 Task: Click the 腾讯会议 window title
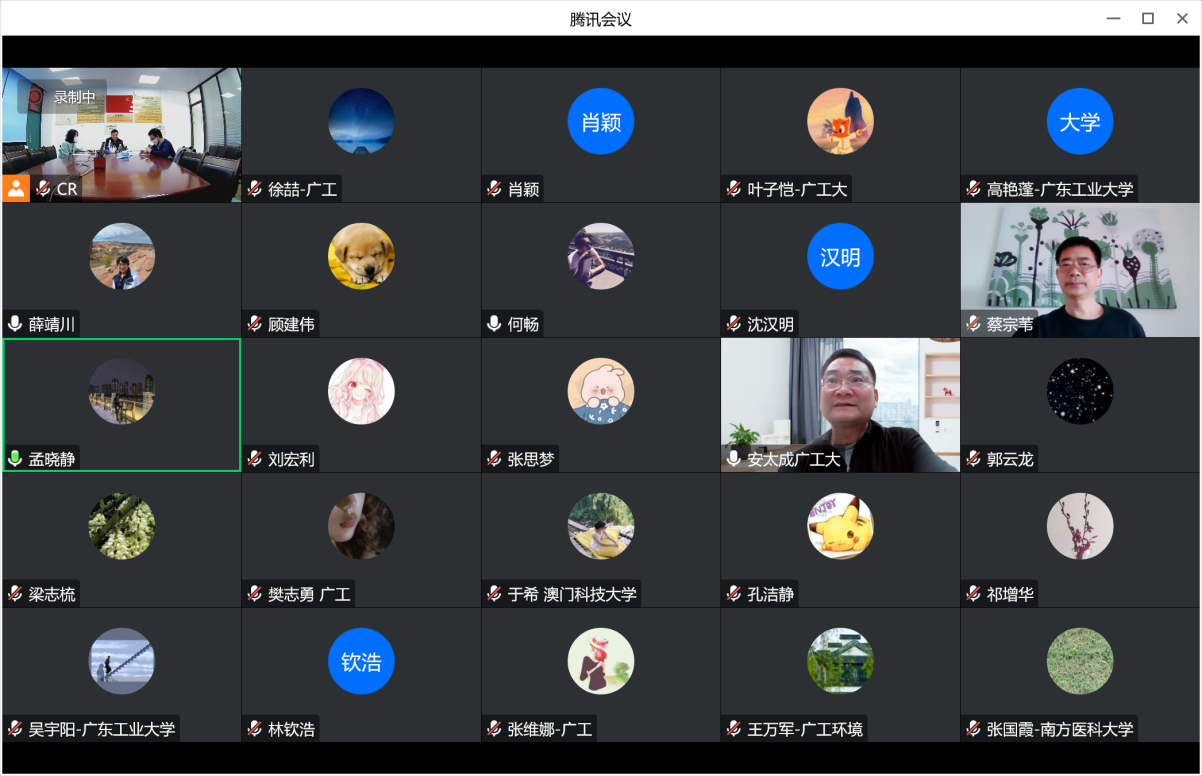coord(601,19)
